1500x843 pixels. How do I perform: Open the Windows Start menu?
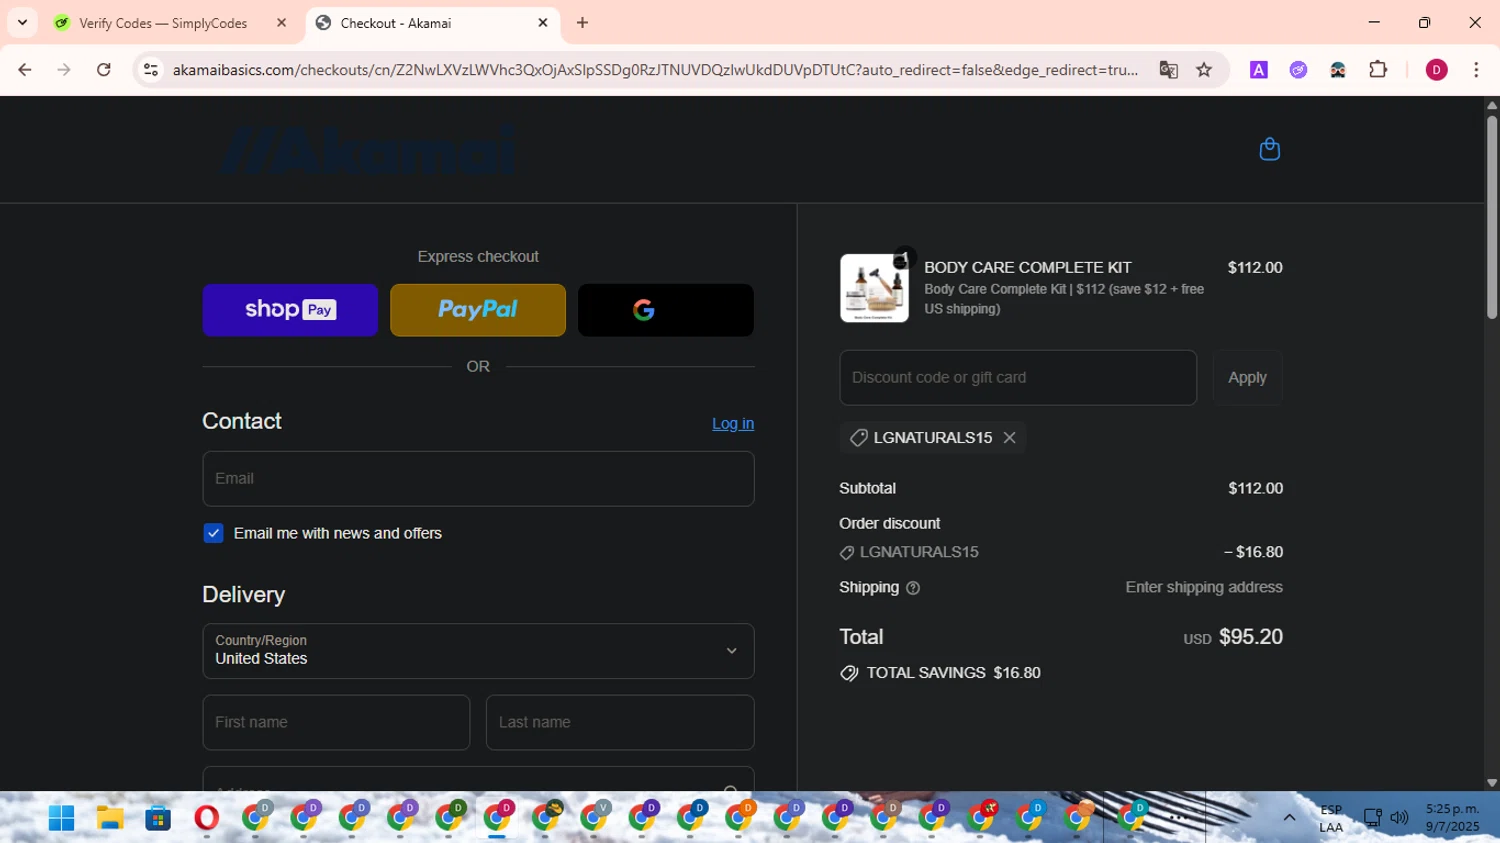click(x=61, y=818)
